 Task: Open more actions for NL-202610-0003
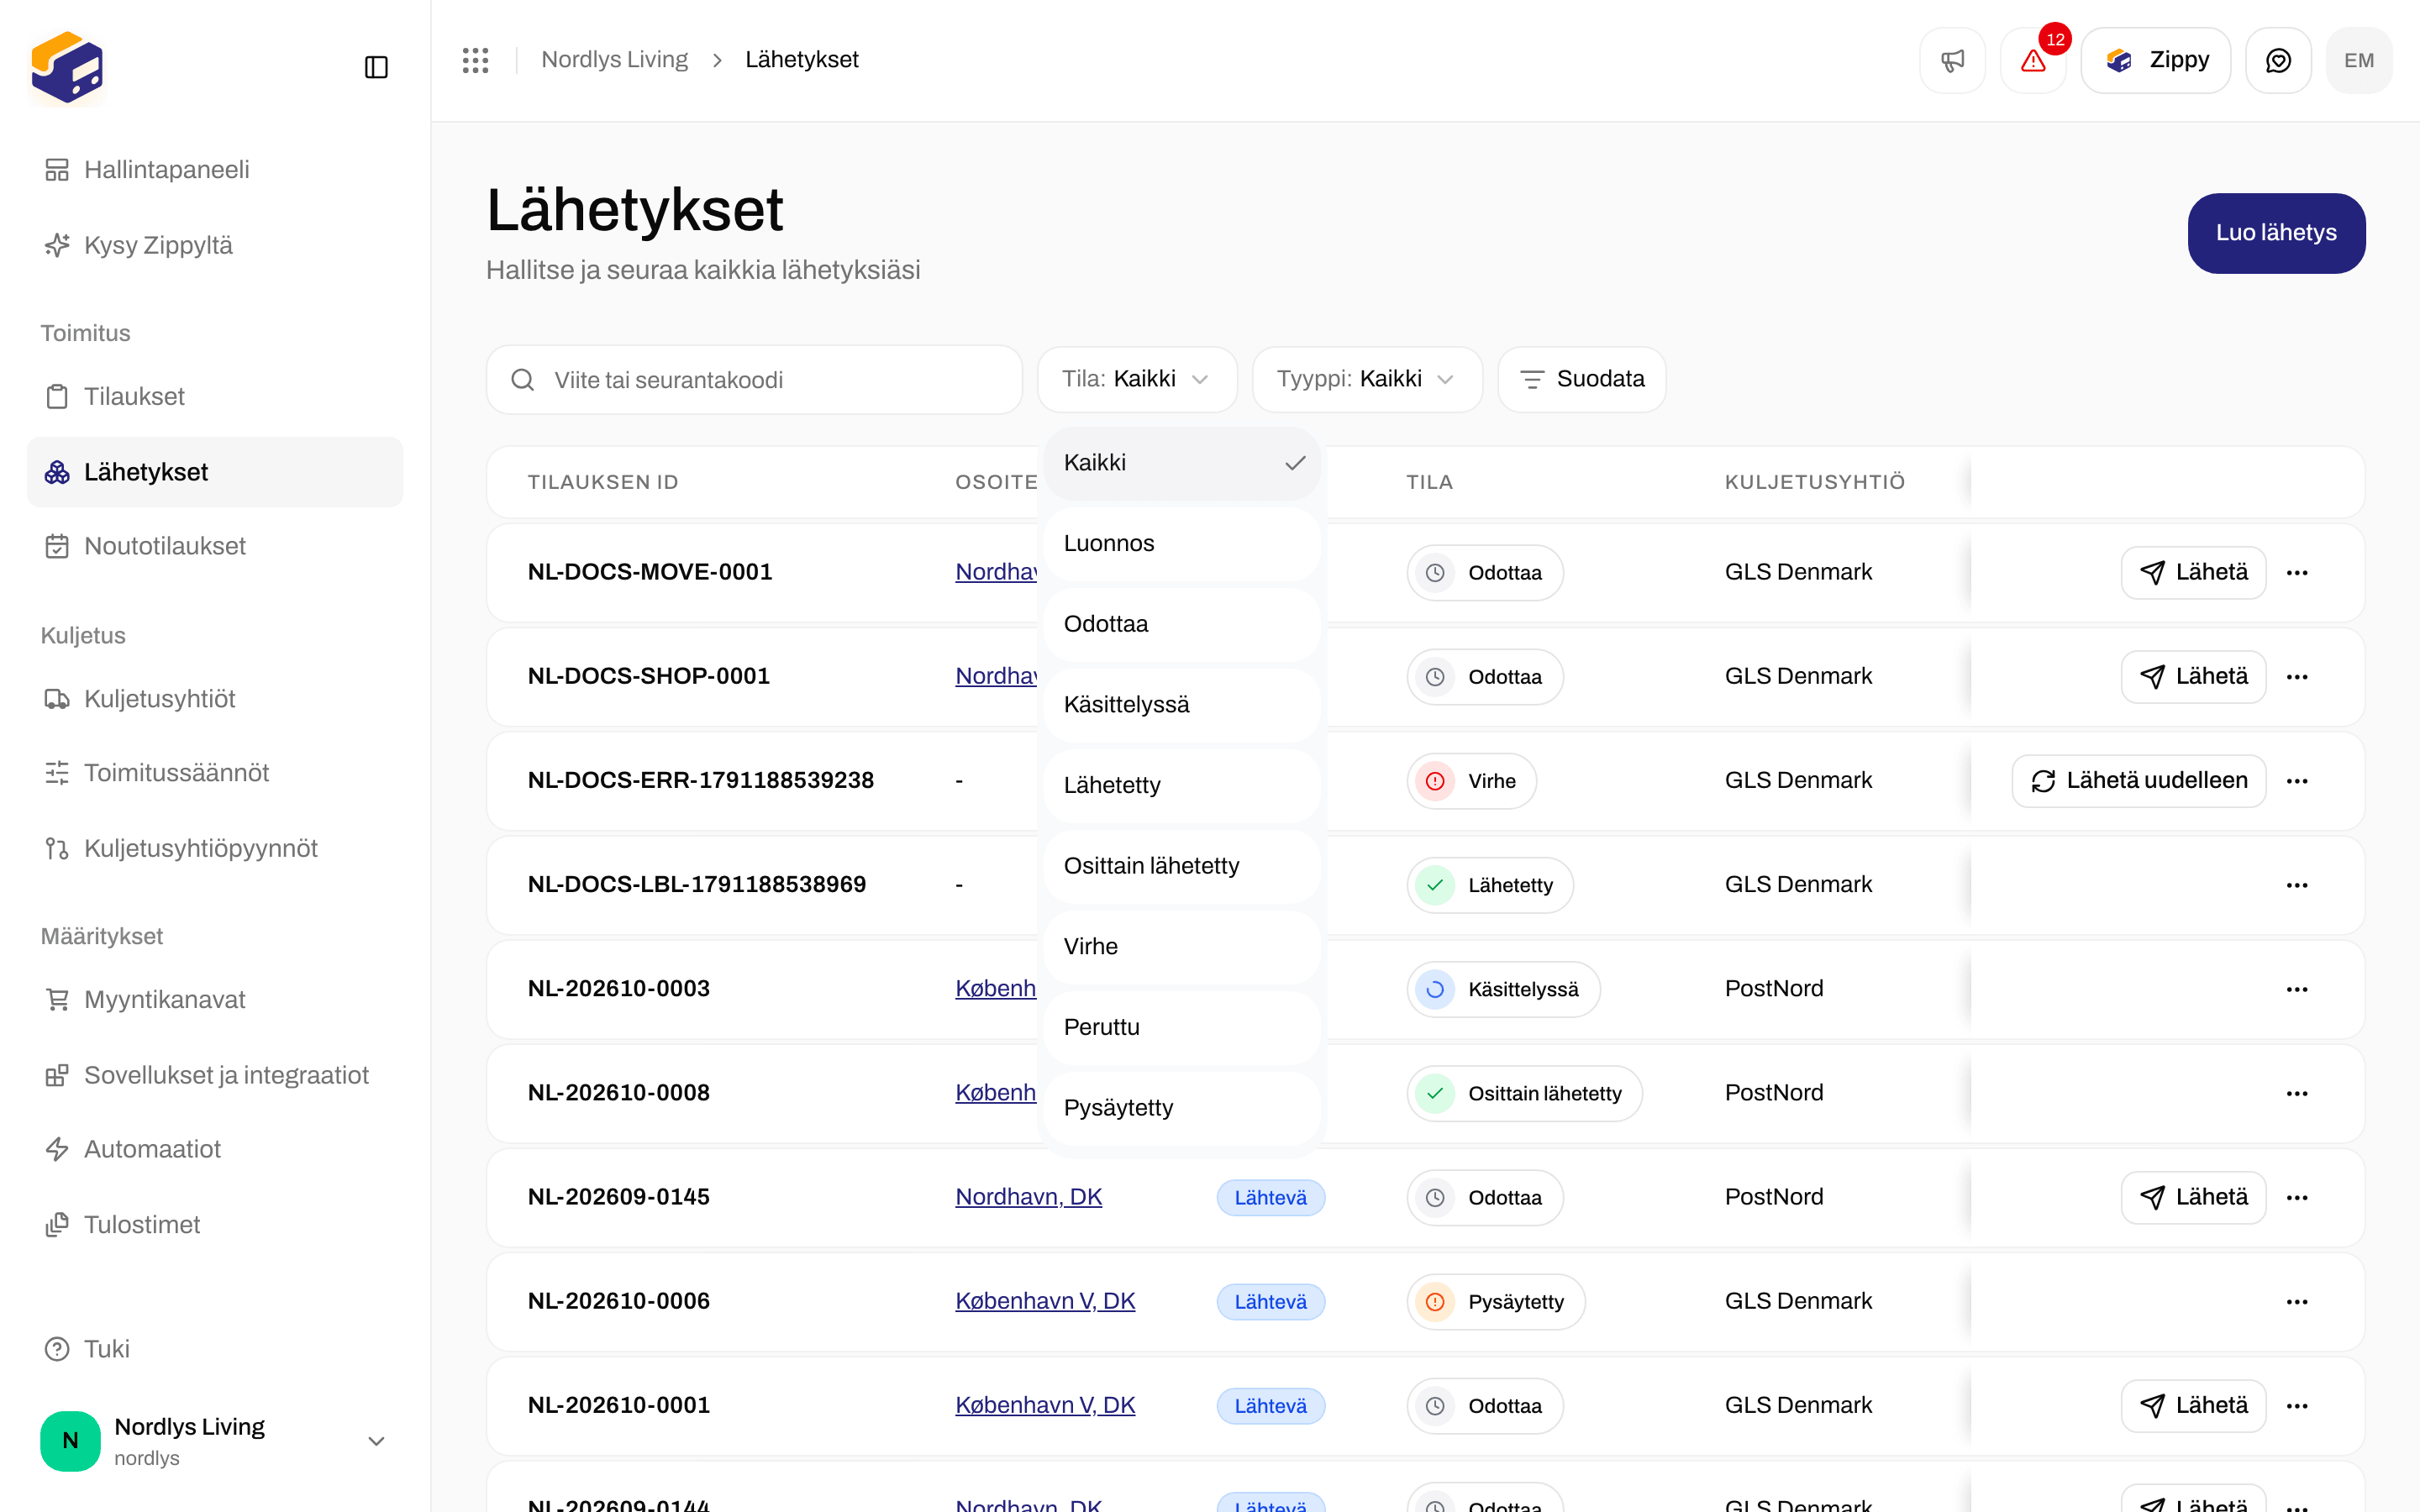coord(2297,988)
